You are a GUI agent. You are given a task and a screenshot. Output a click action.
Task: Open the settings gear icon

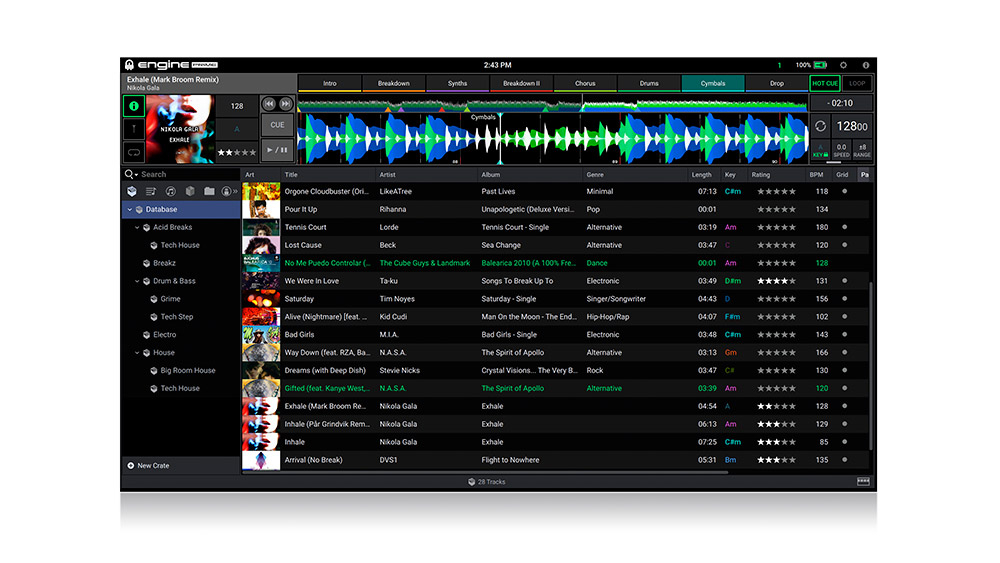843,65
